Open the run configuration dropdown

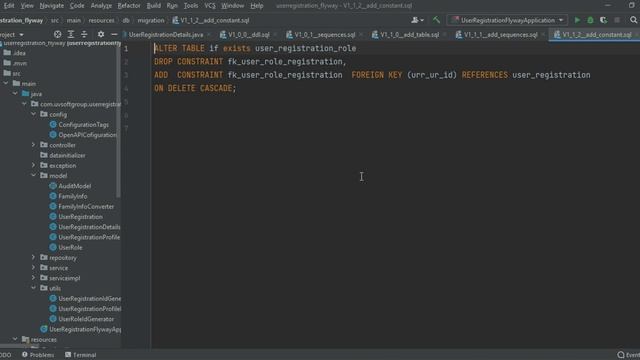point(508,20)
